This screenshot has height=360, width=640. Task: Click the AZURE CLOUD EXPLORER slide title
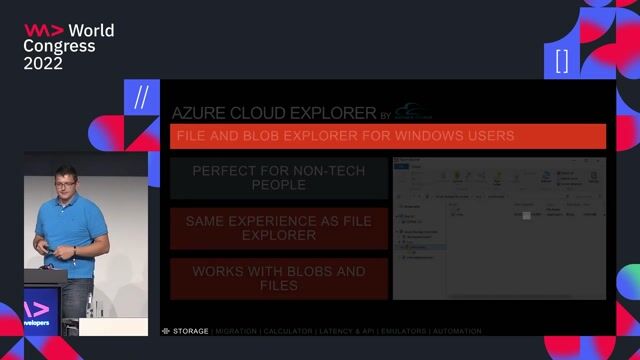[274, 113]
